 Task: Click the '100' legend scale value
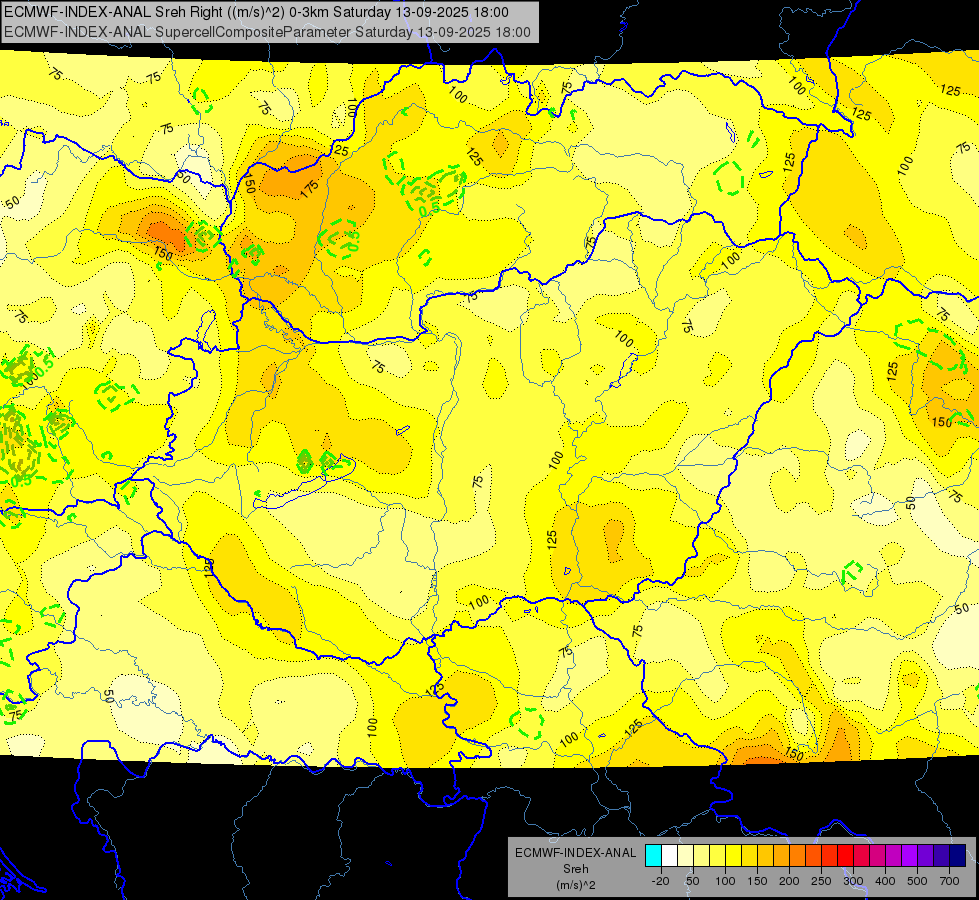pos(726,881)
